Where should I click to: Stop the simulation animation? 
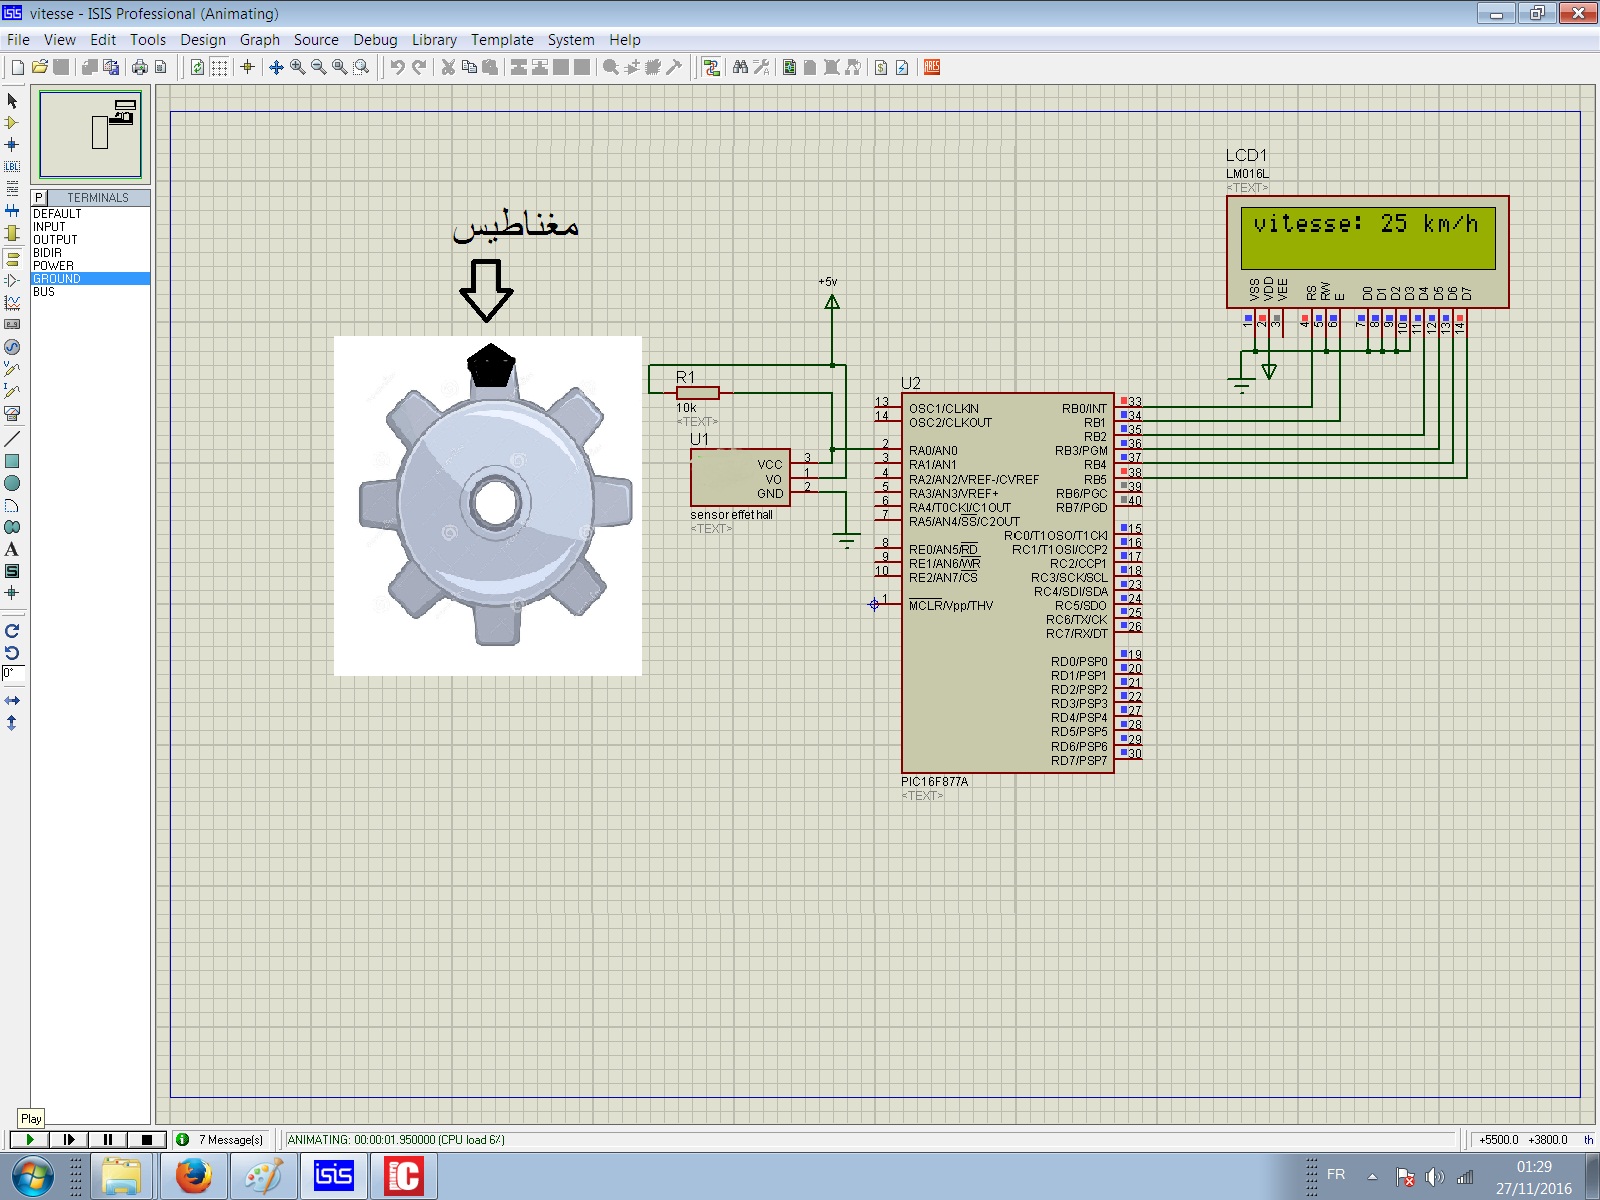point(147,1139)
